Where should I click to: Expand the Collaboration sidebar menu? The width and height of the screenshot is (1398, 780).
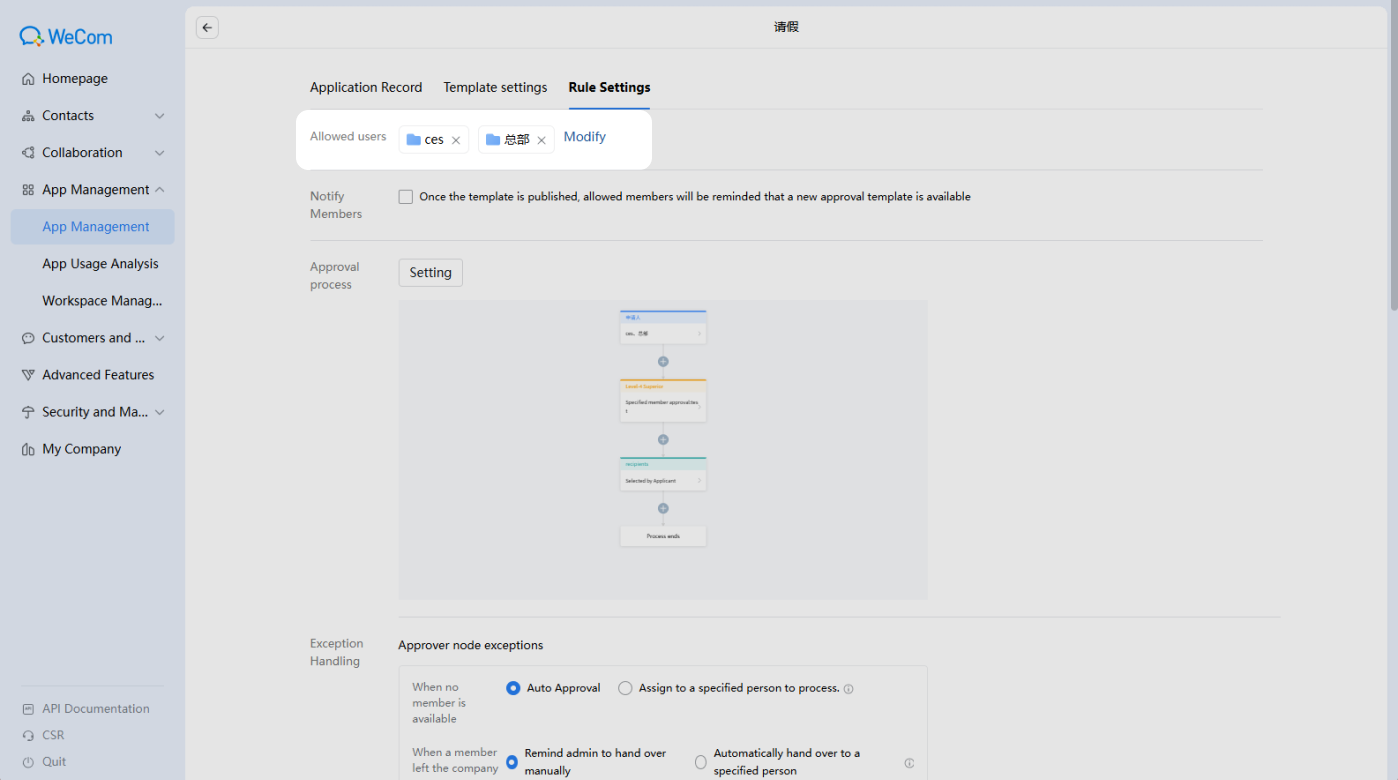[x=92, y=153]
